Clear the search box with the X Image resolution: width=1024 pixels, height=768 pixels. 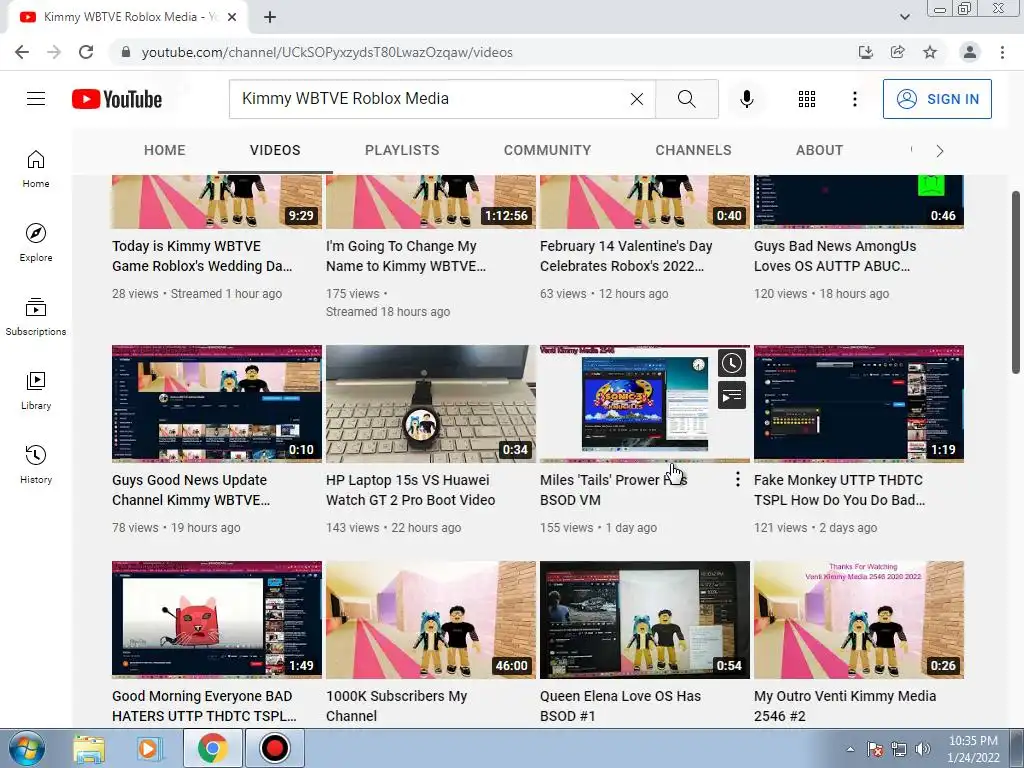(637, 99)
